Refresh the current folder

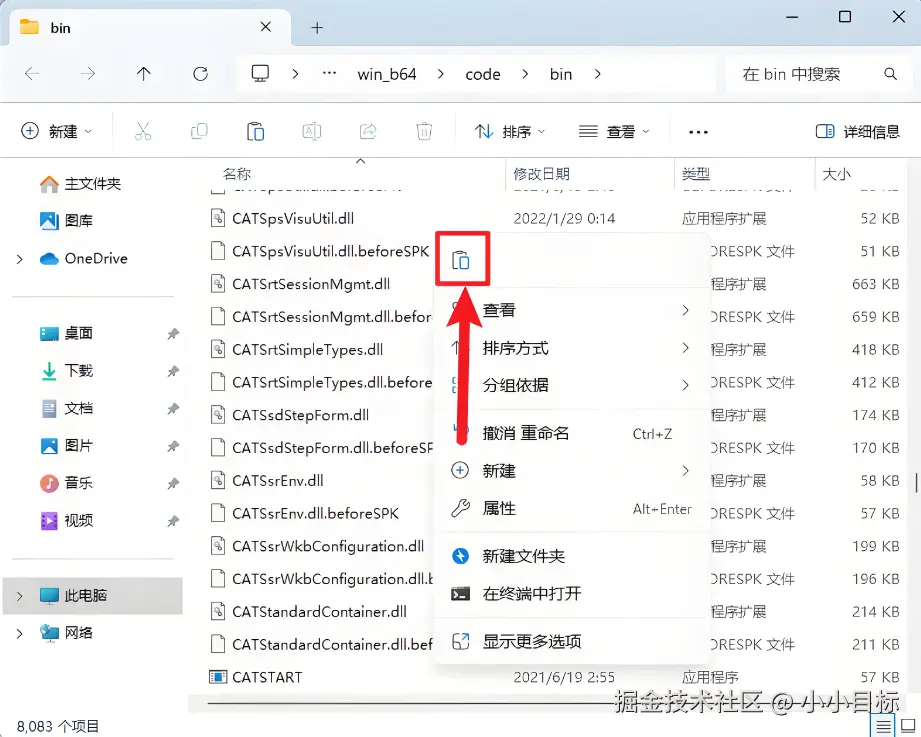click(x=200, y=74)
